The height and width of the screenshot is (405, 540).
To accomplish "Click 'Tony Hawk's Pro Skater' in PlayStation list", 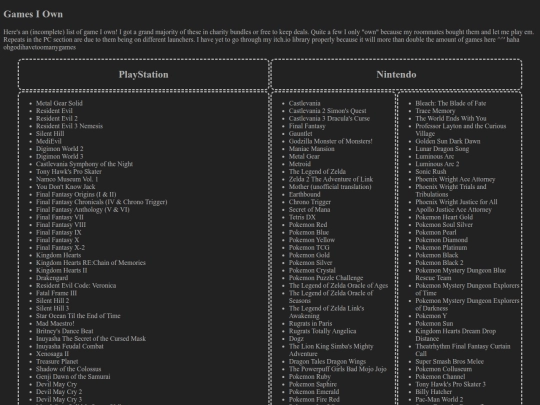I will 69,172.
